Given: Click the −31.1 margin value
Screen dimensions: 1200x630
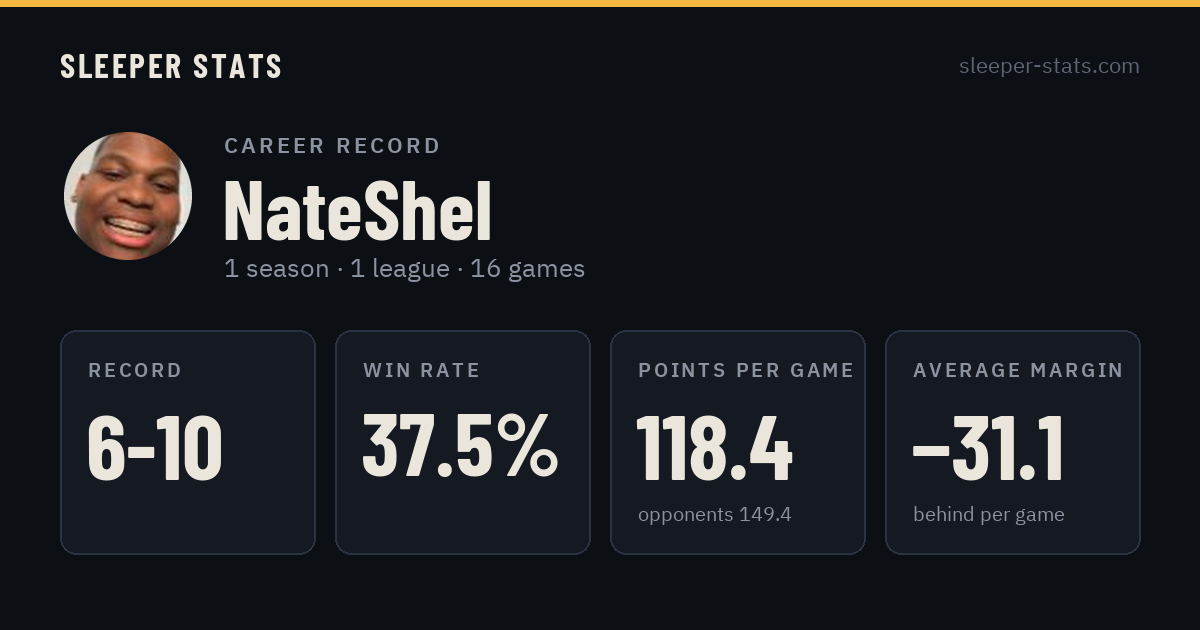Looking at the screenshot, I should pos(988,448).
